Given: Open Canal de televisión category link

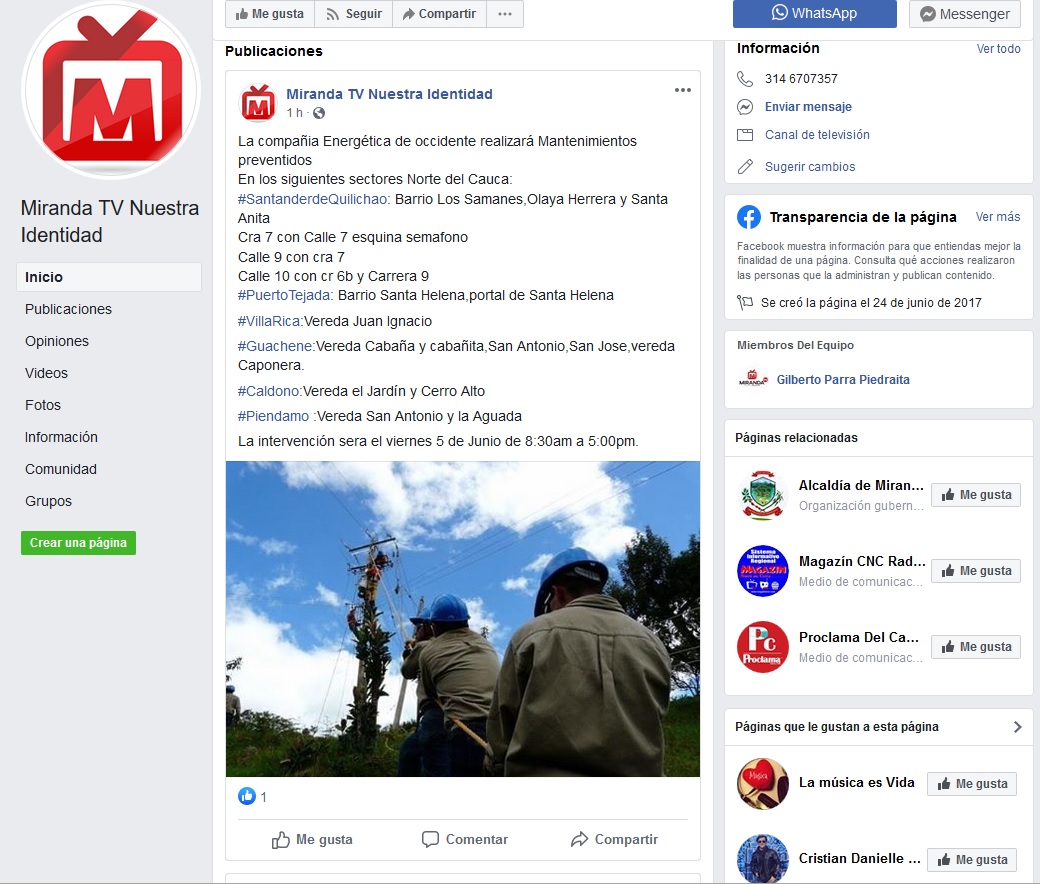Looking at the screenshot, I should [817, 135].
